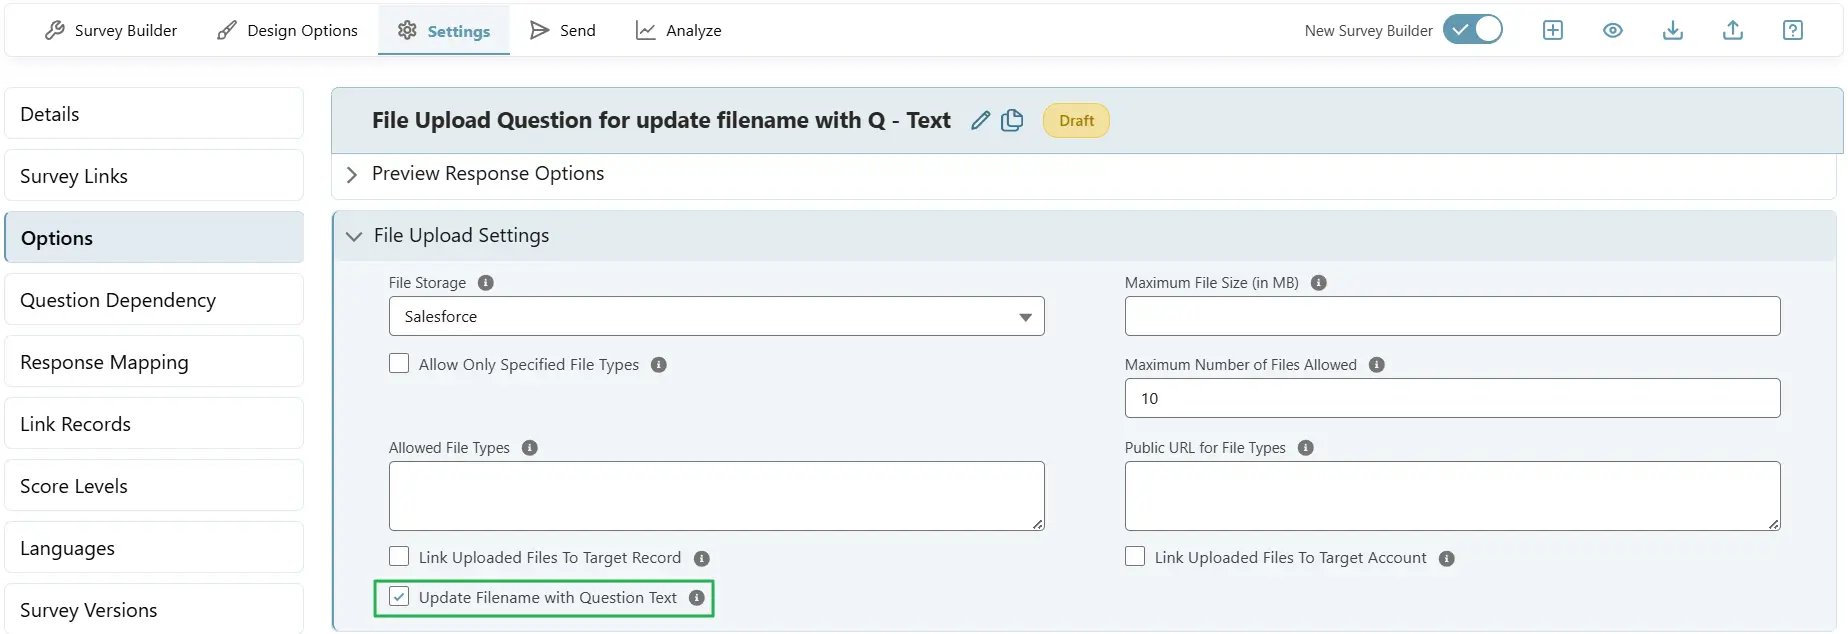The image size is (1848, 634).
Task: Open Link Records in sidebar
Action: click(154, 423)
